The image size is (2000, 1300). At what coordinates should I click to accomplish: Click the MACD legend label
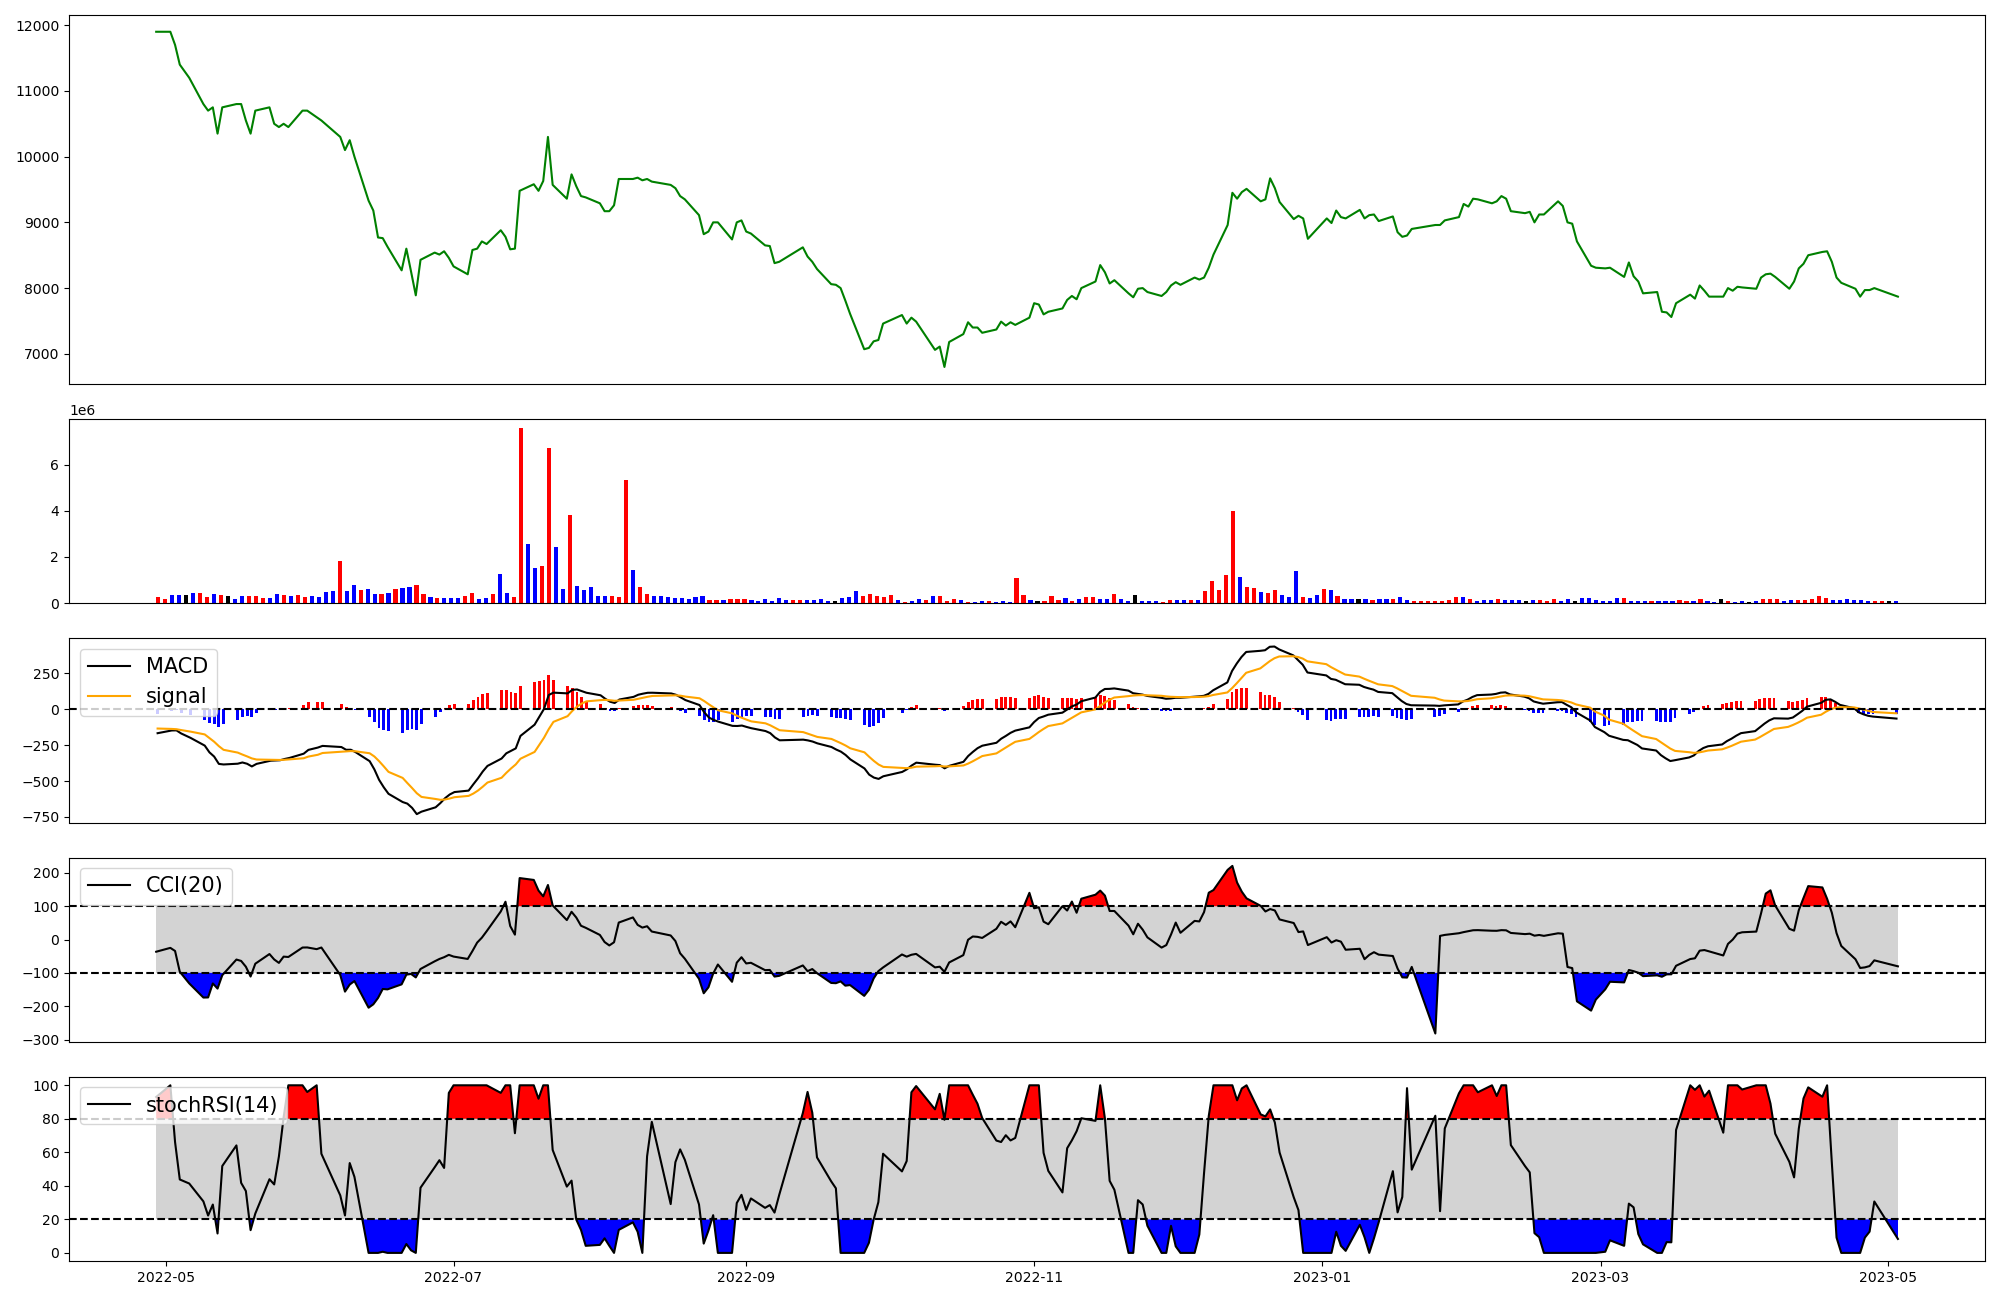point(176,666)
